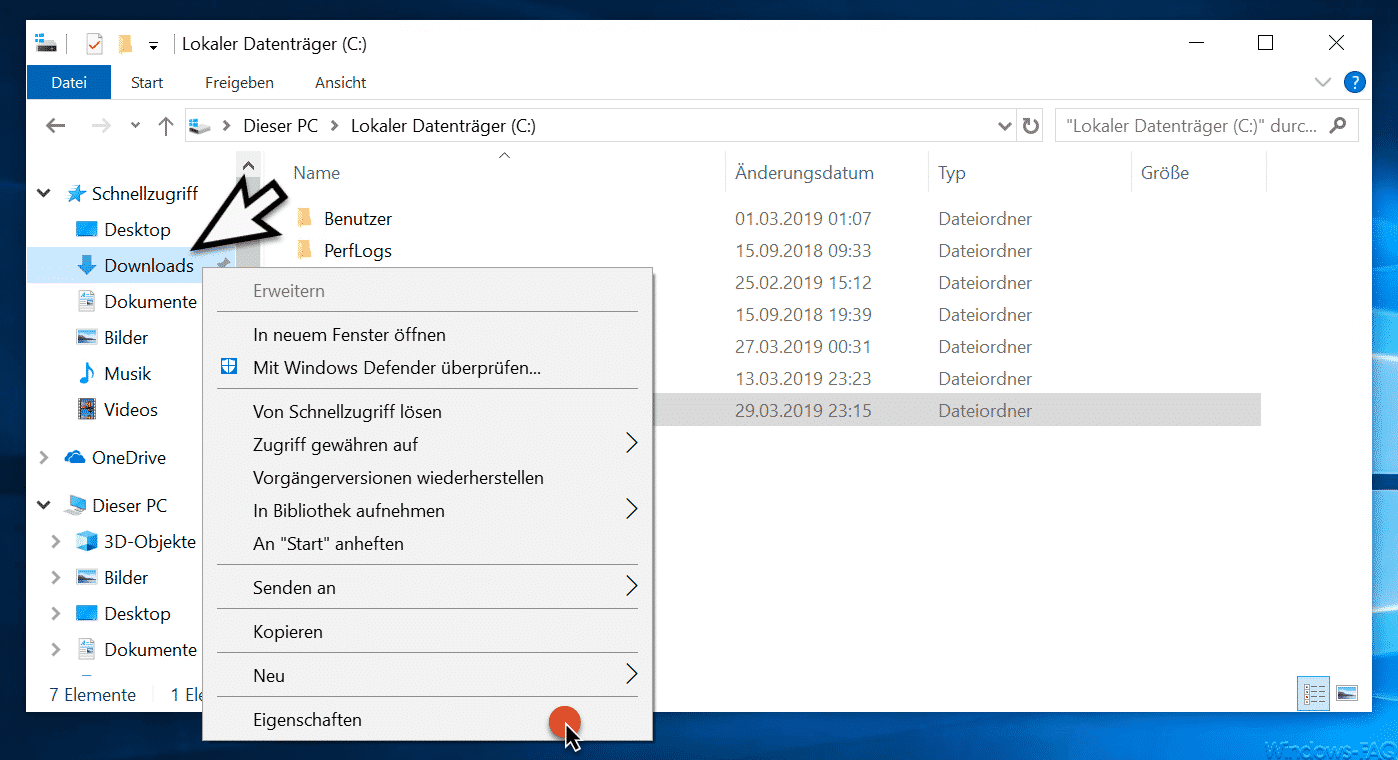Screen dimensions: 1398x760
Task: Click the Properties icon in the title bar
Action: [94, 44]
